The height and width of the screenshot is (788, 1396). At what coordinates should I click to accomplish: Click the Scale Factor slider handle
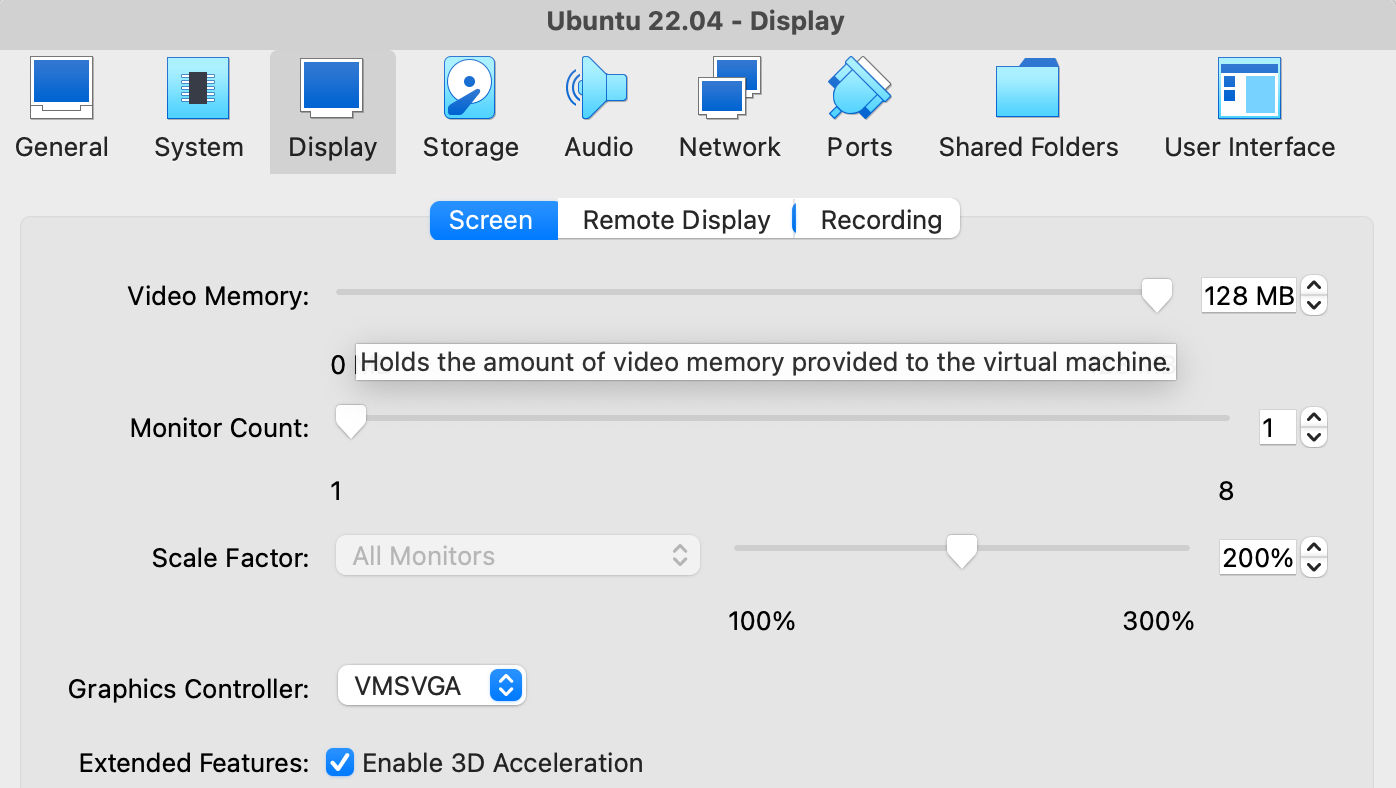(x=962, y=550)
